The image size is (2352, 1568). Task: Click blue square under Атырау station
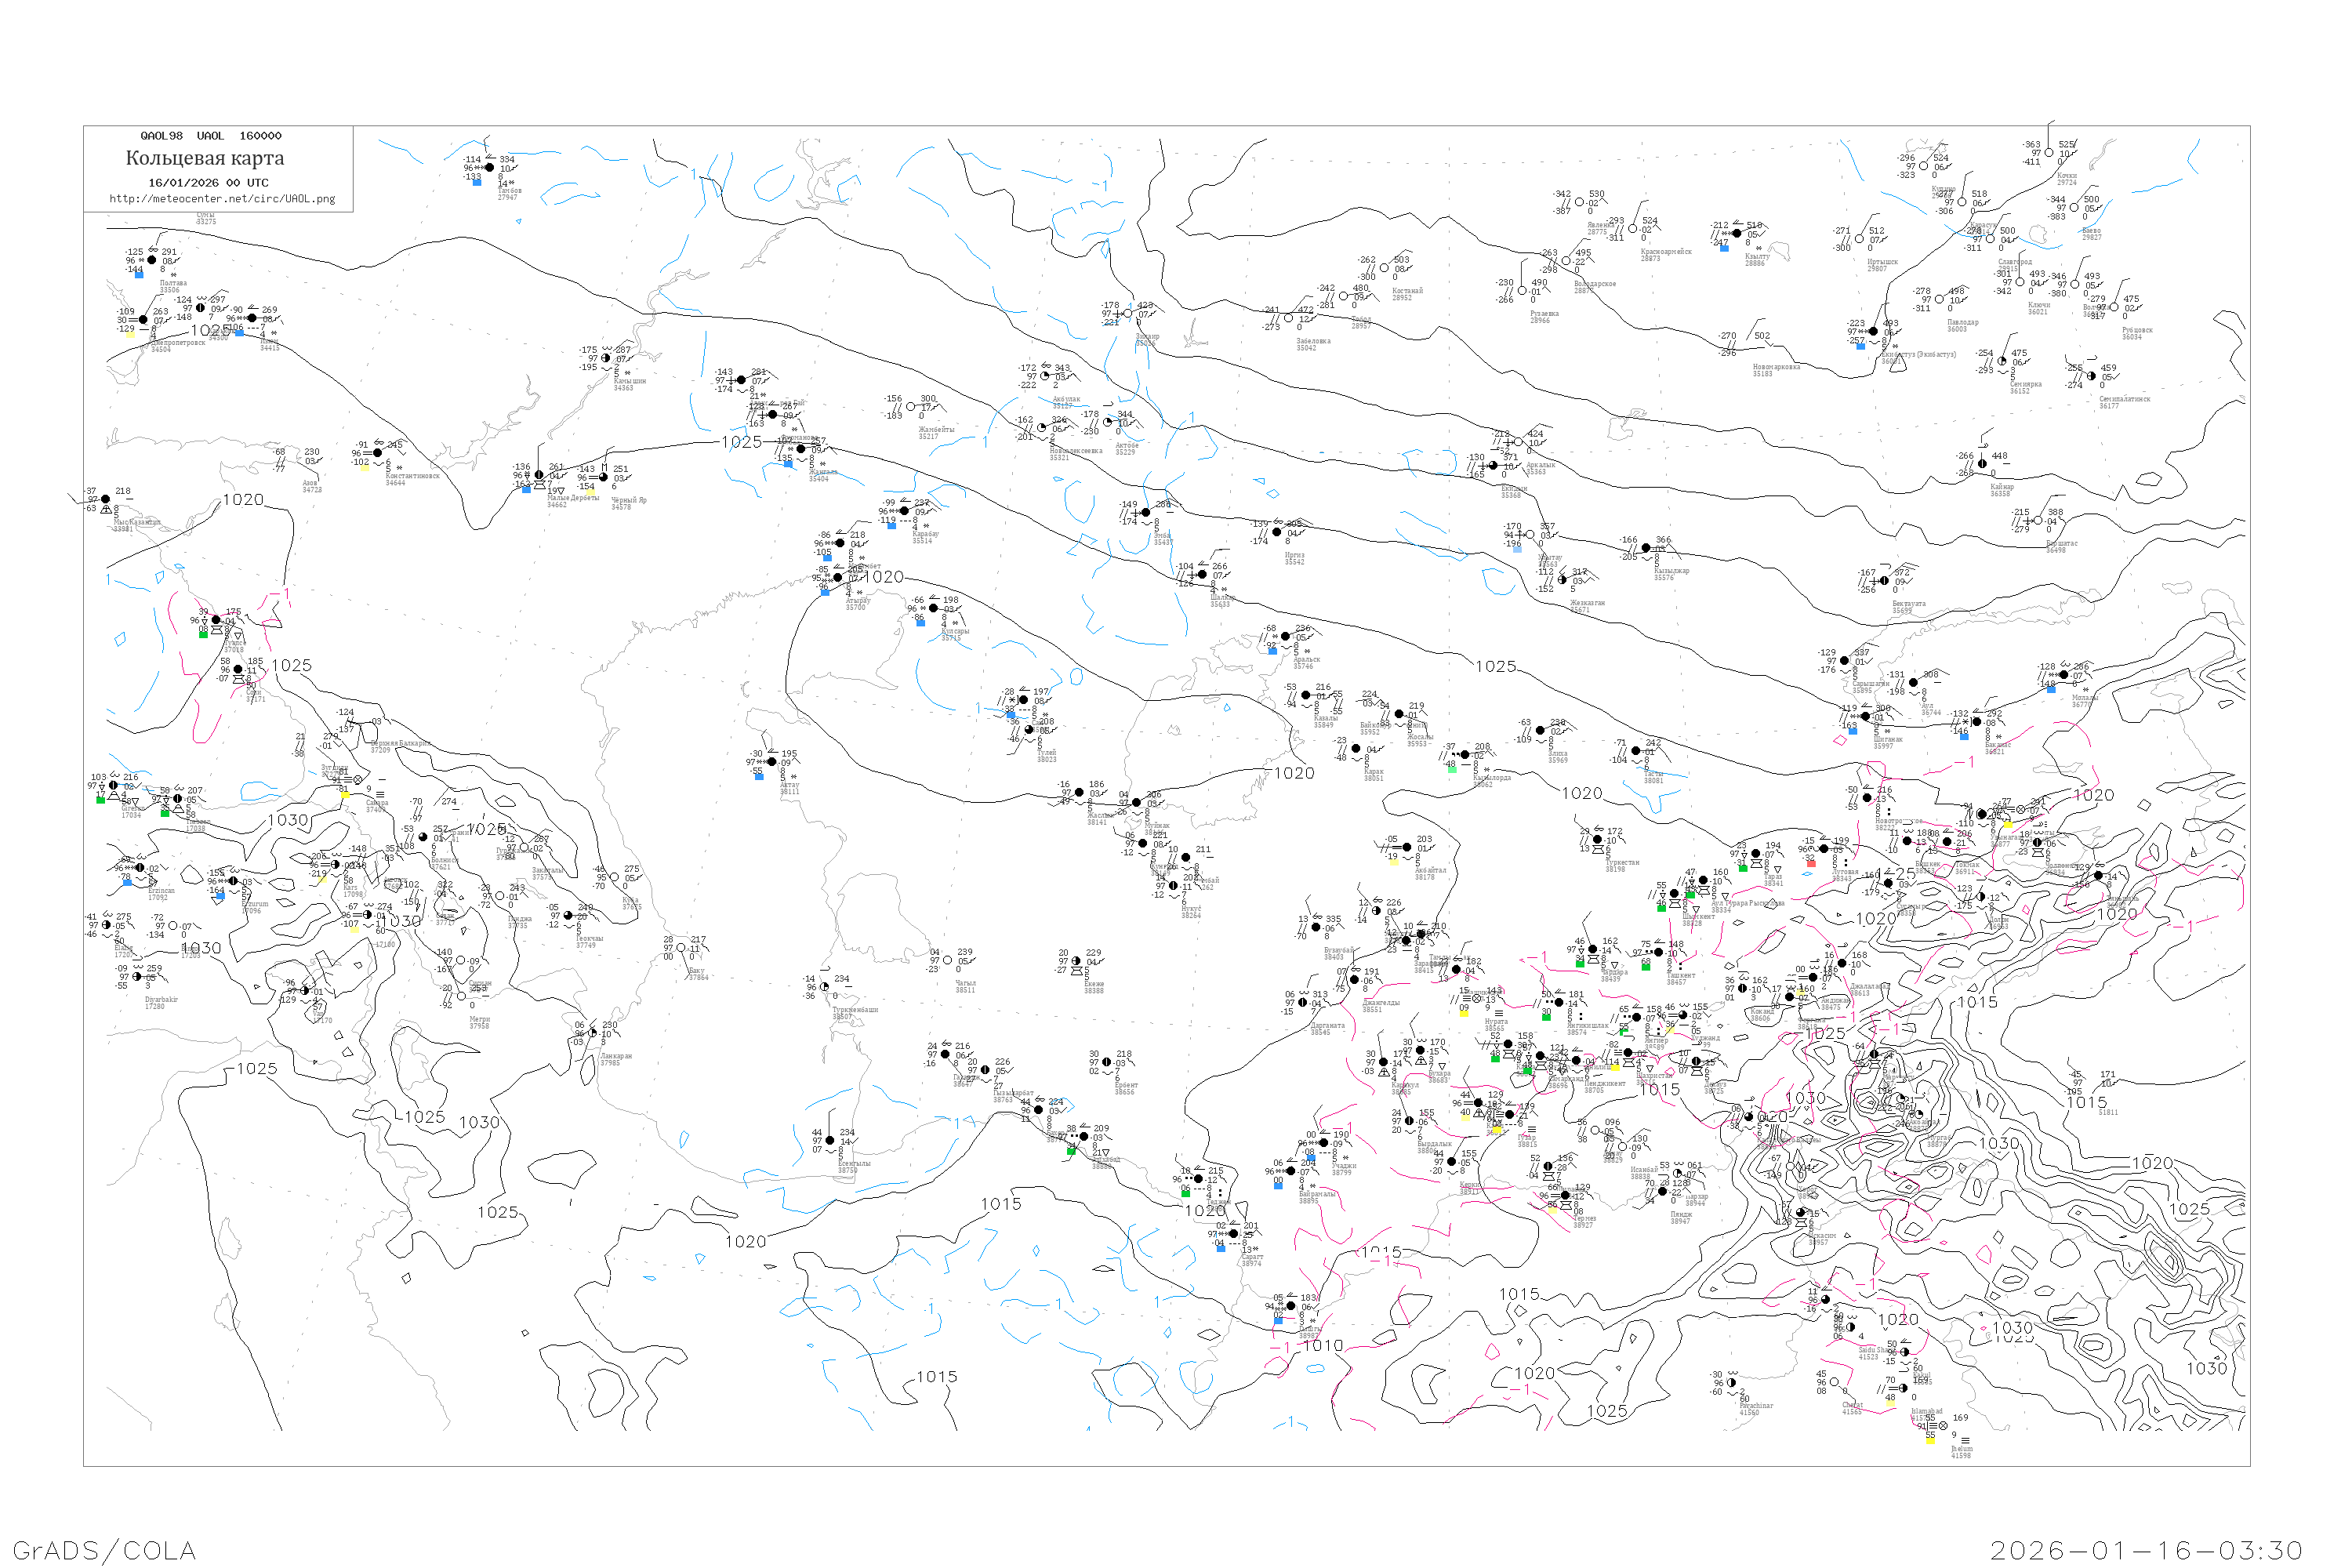[825, 592]
